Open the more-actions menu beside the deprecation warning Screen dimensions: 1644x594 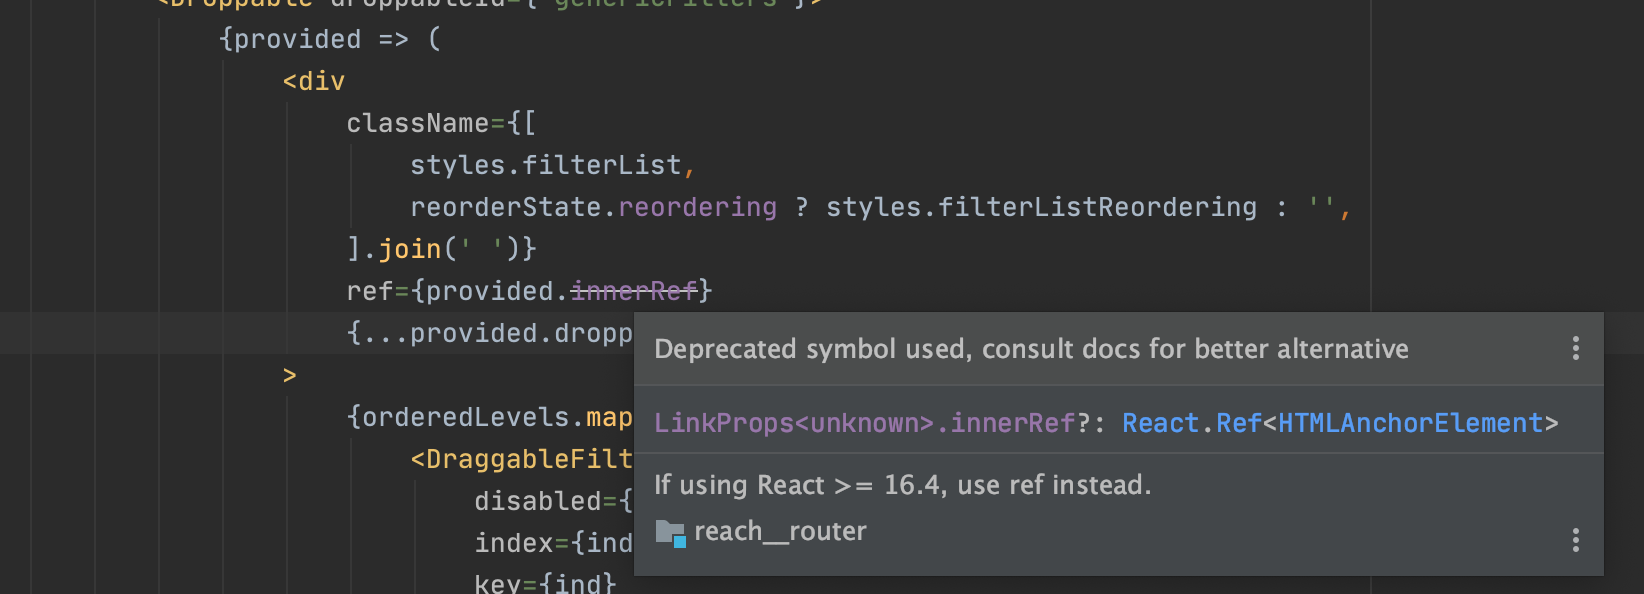coord(1576,348)
